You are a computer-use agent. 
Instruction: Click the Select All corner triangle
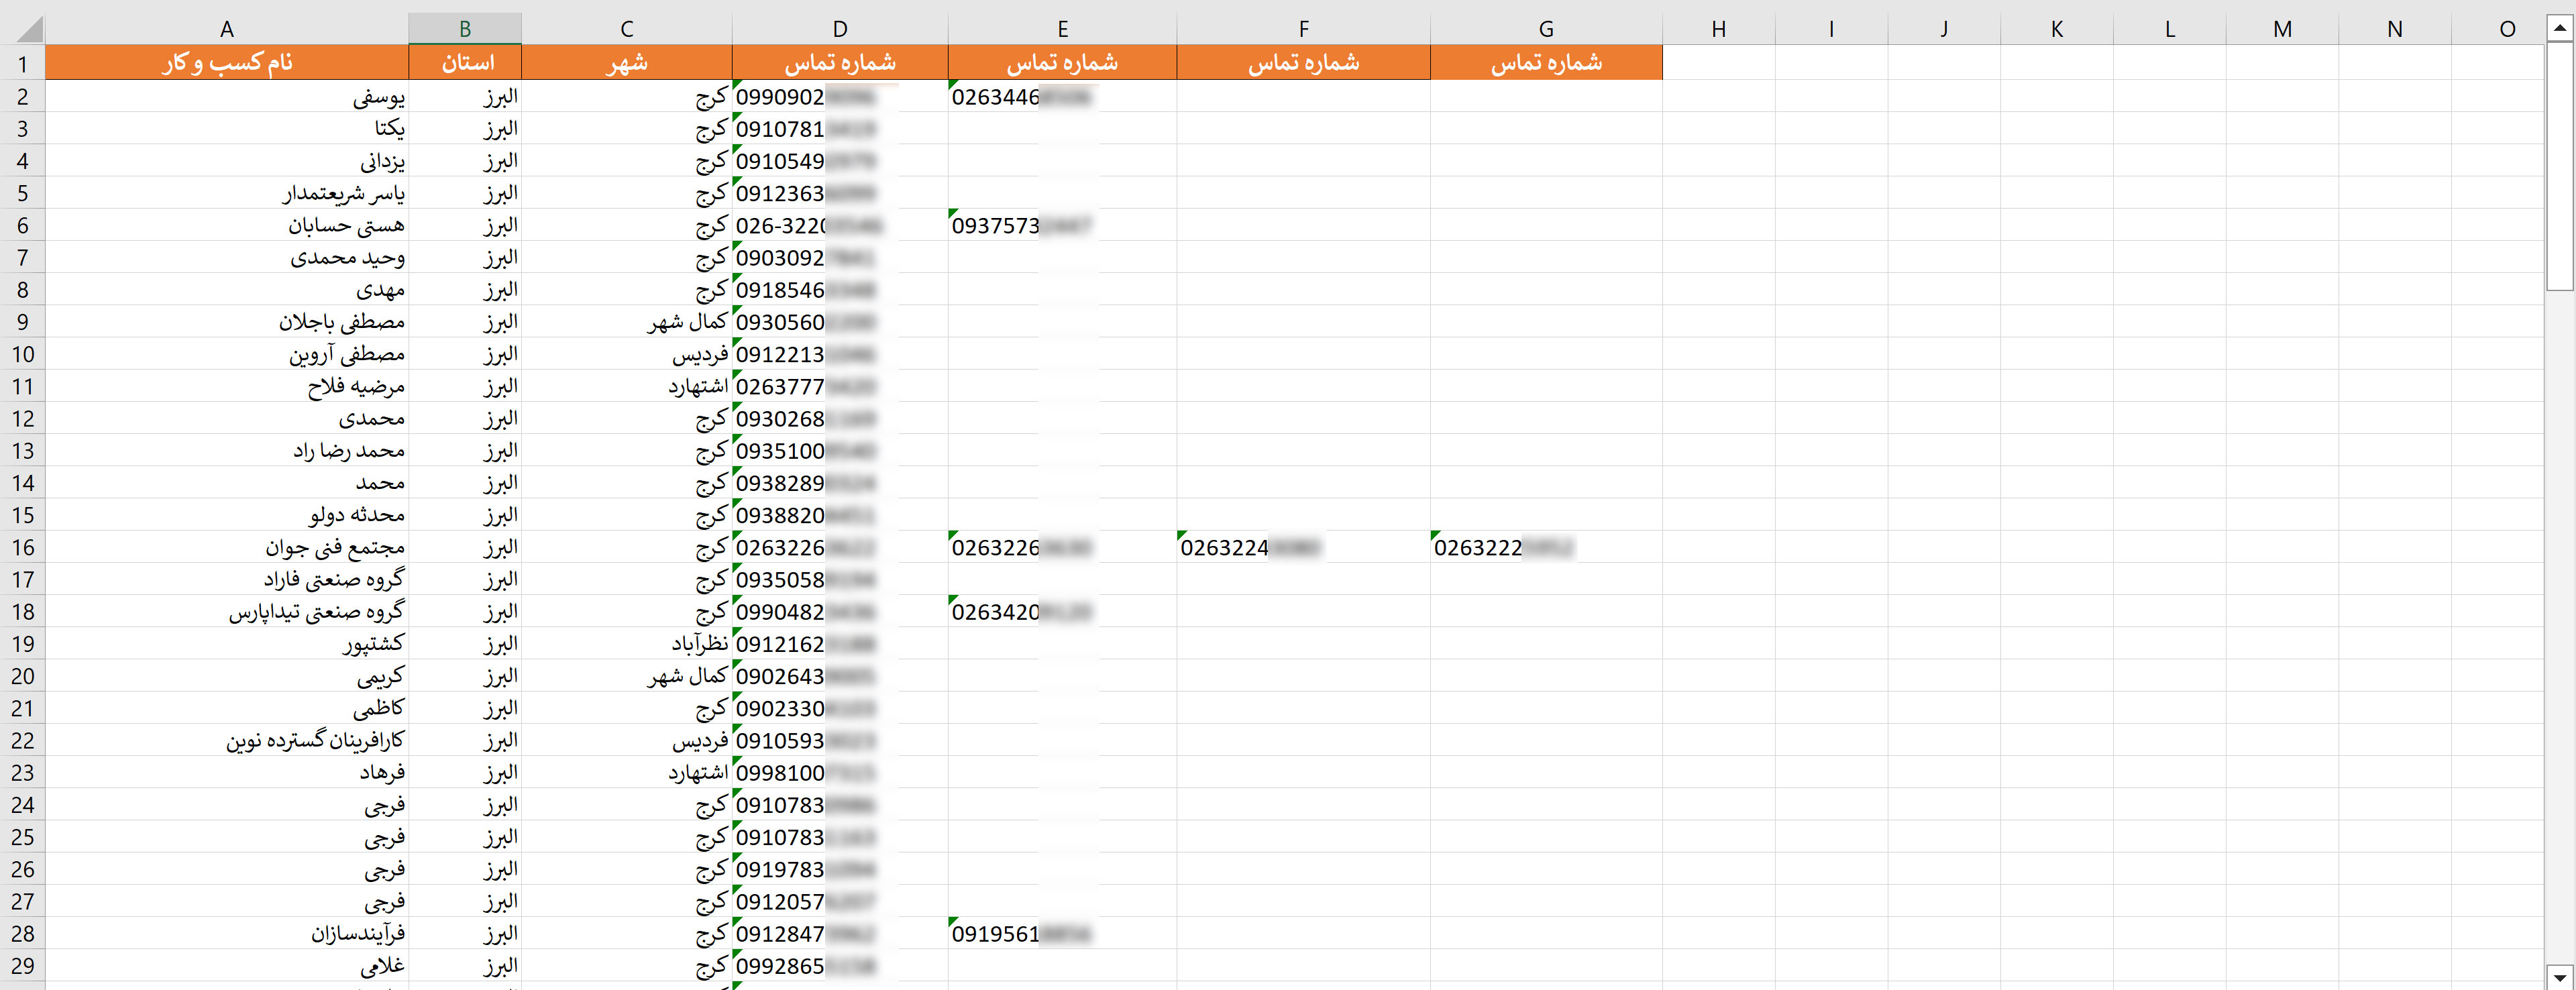click(30, 29)
